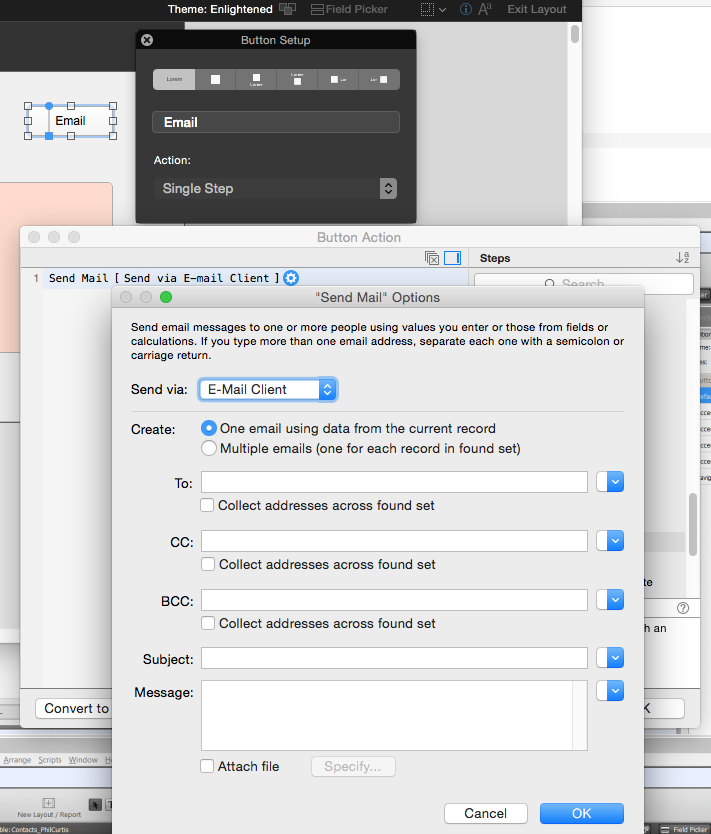The width and height of the screenshot is (711, 834).
Task: Expand the Action Single Step dropdown
Action: pyautogui.click(x=275, y=188)
